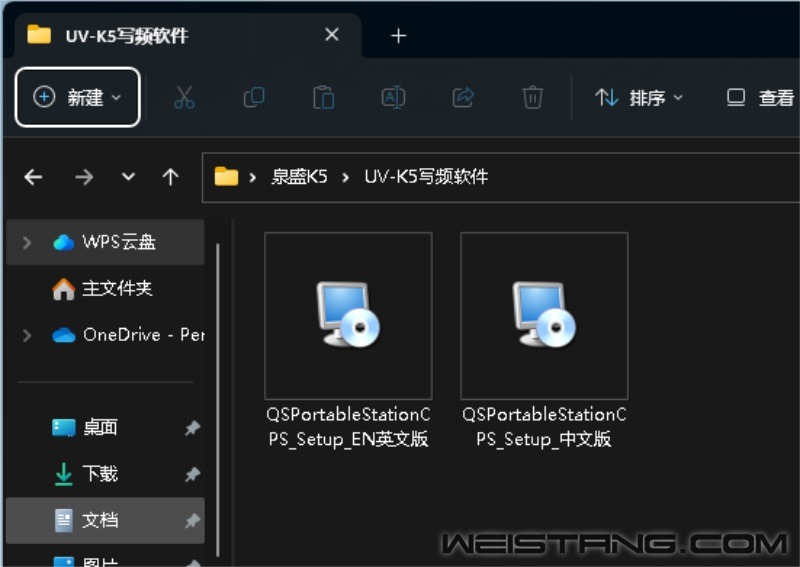800x567 pixels.
Task: Click the folder icon on the tab
Action: 39,34
